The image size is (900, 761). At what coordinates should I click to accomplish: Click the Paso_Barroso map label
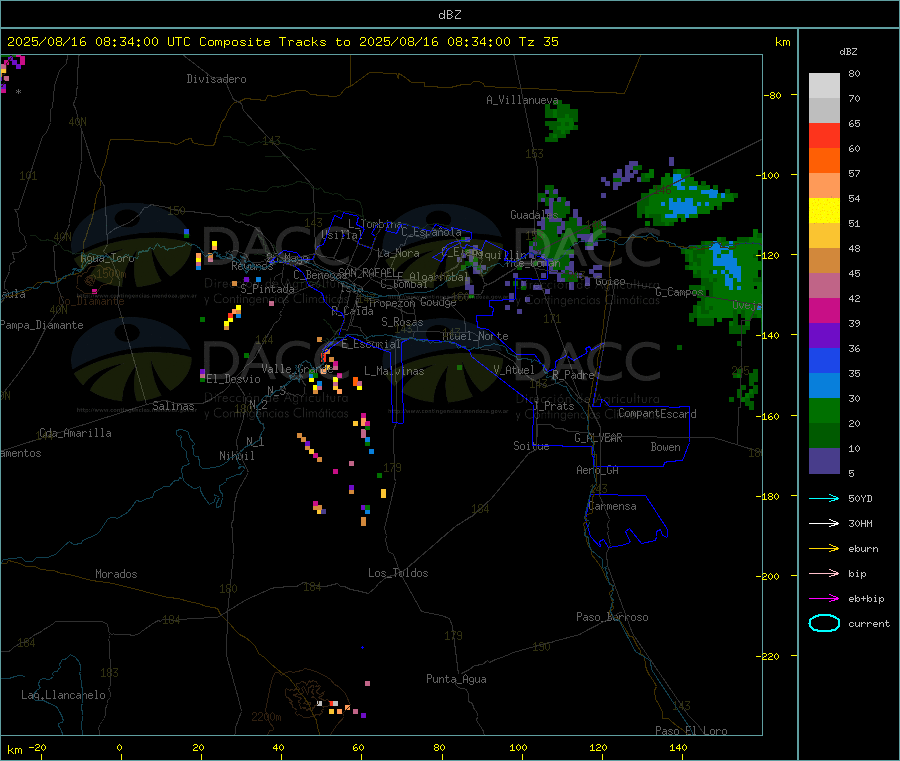612,617
